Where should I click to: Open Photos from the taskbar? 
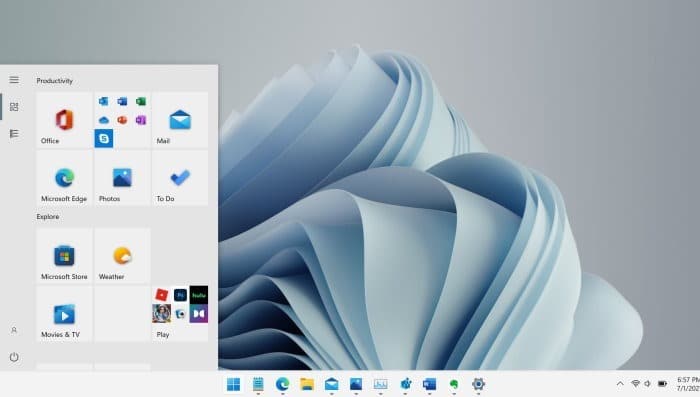click(x=356, y=384)
